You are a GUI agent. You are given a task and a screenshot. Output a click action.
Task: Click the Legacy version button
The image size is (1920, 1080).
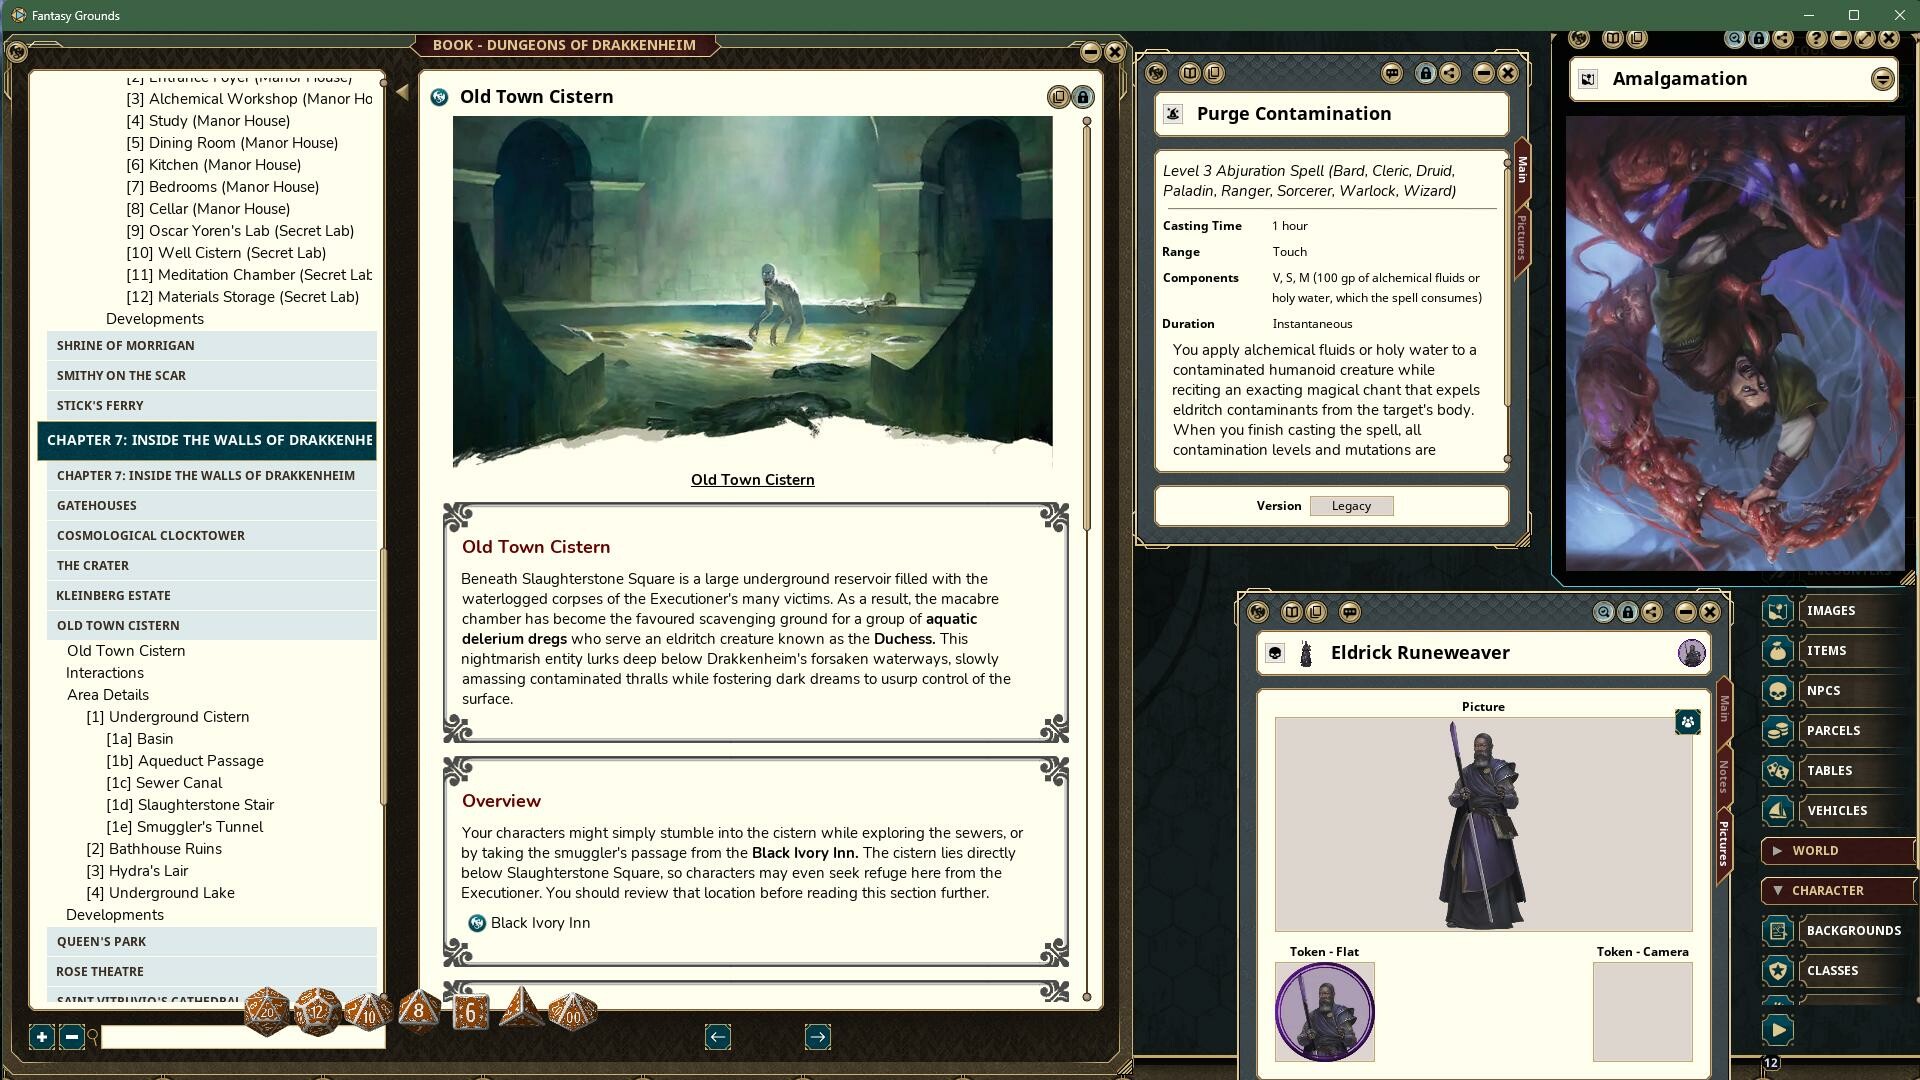[x=1351, y=506]
